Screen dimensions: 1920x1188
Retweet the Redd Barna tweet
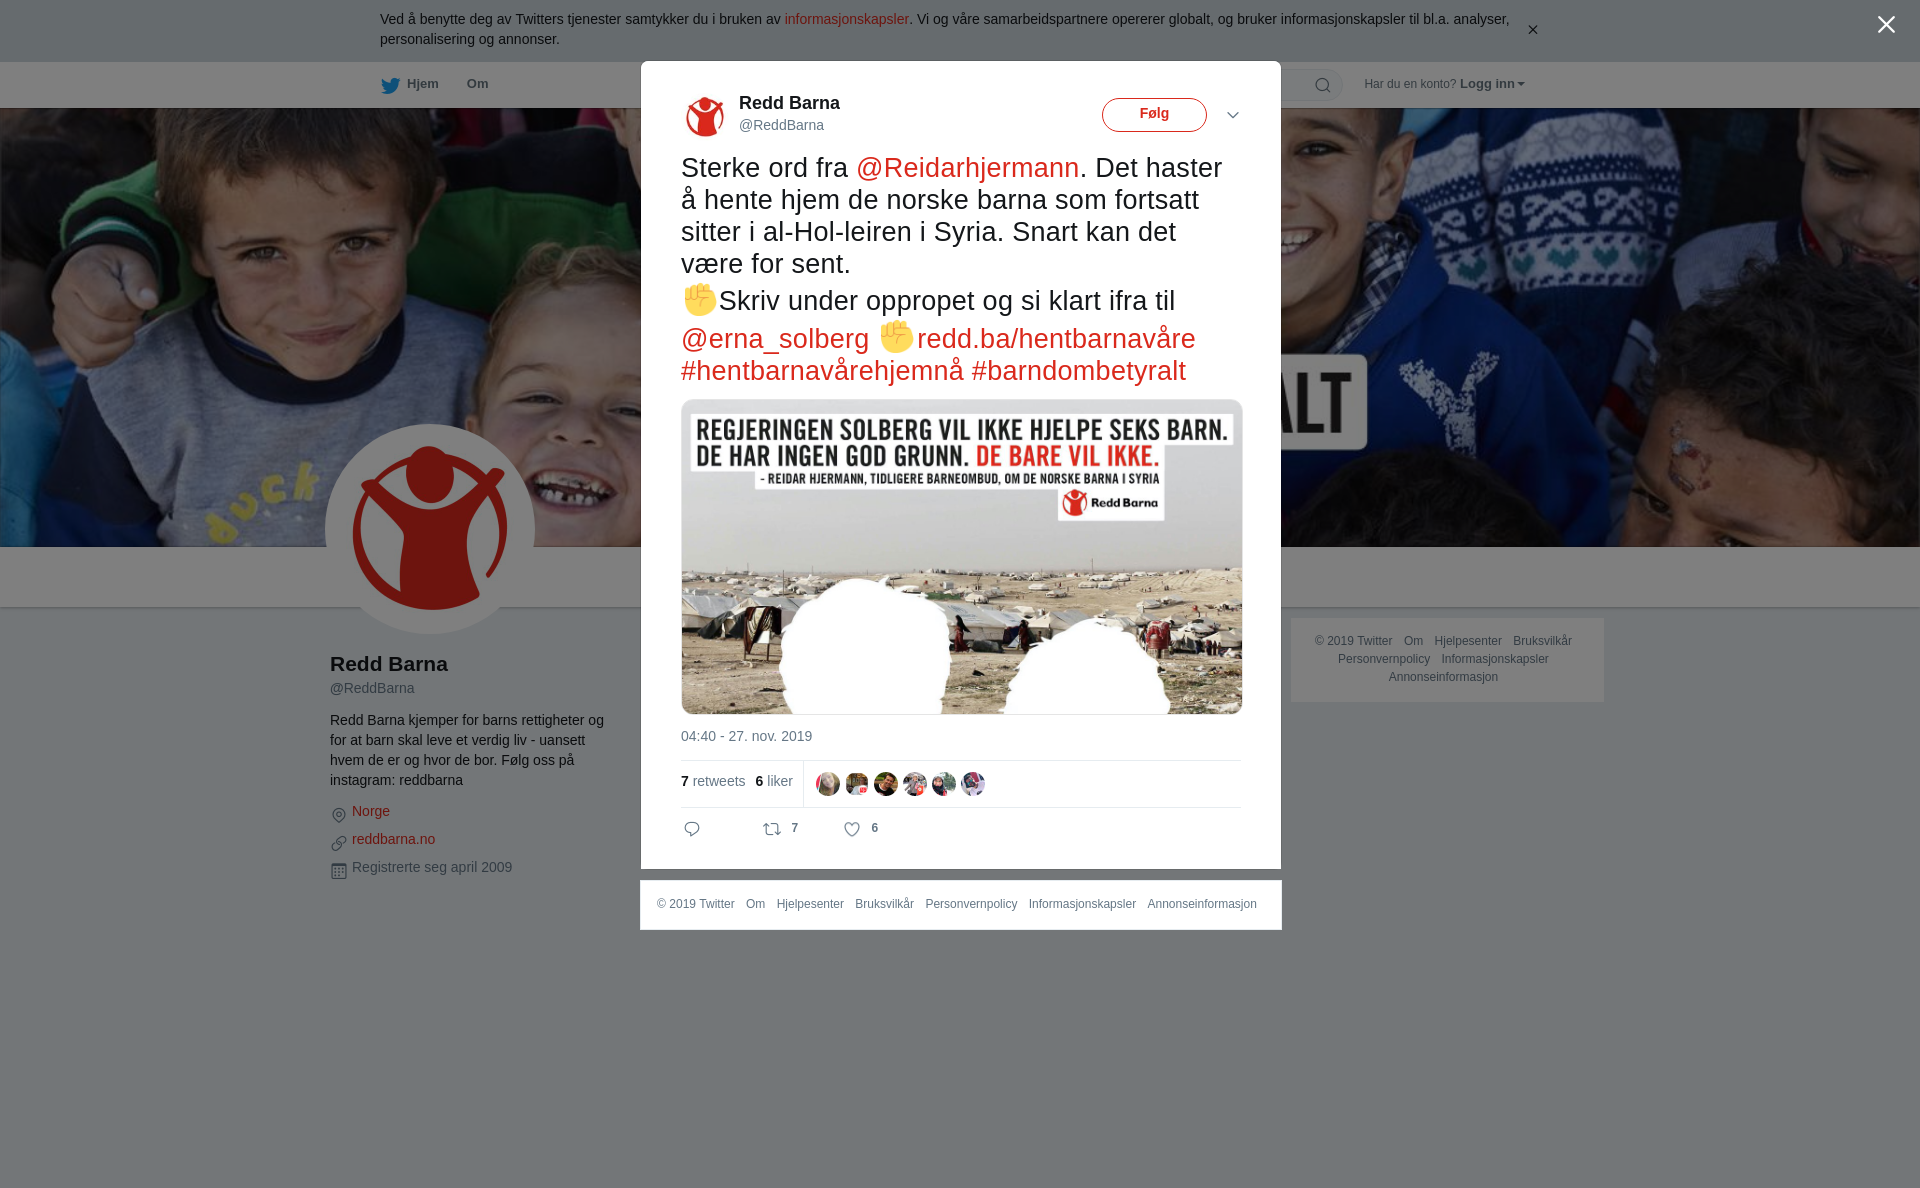tap(772, 829)
